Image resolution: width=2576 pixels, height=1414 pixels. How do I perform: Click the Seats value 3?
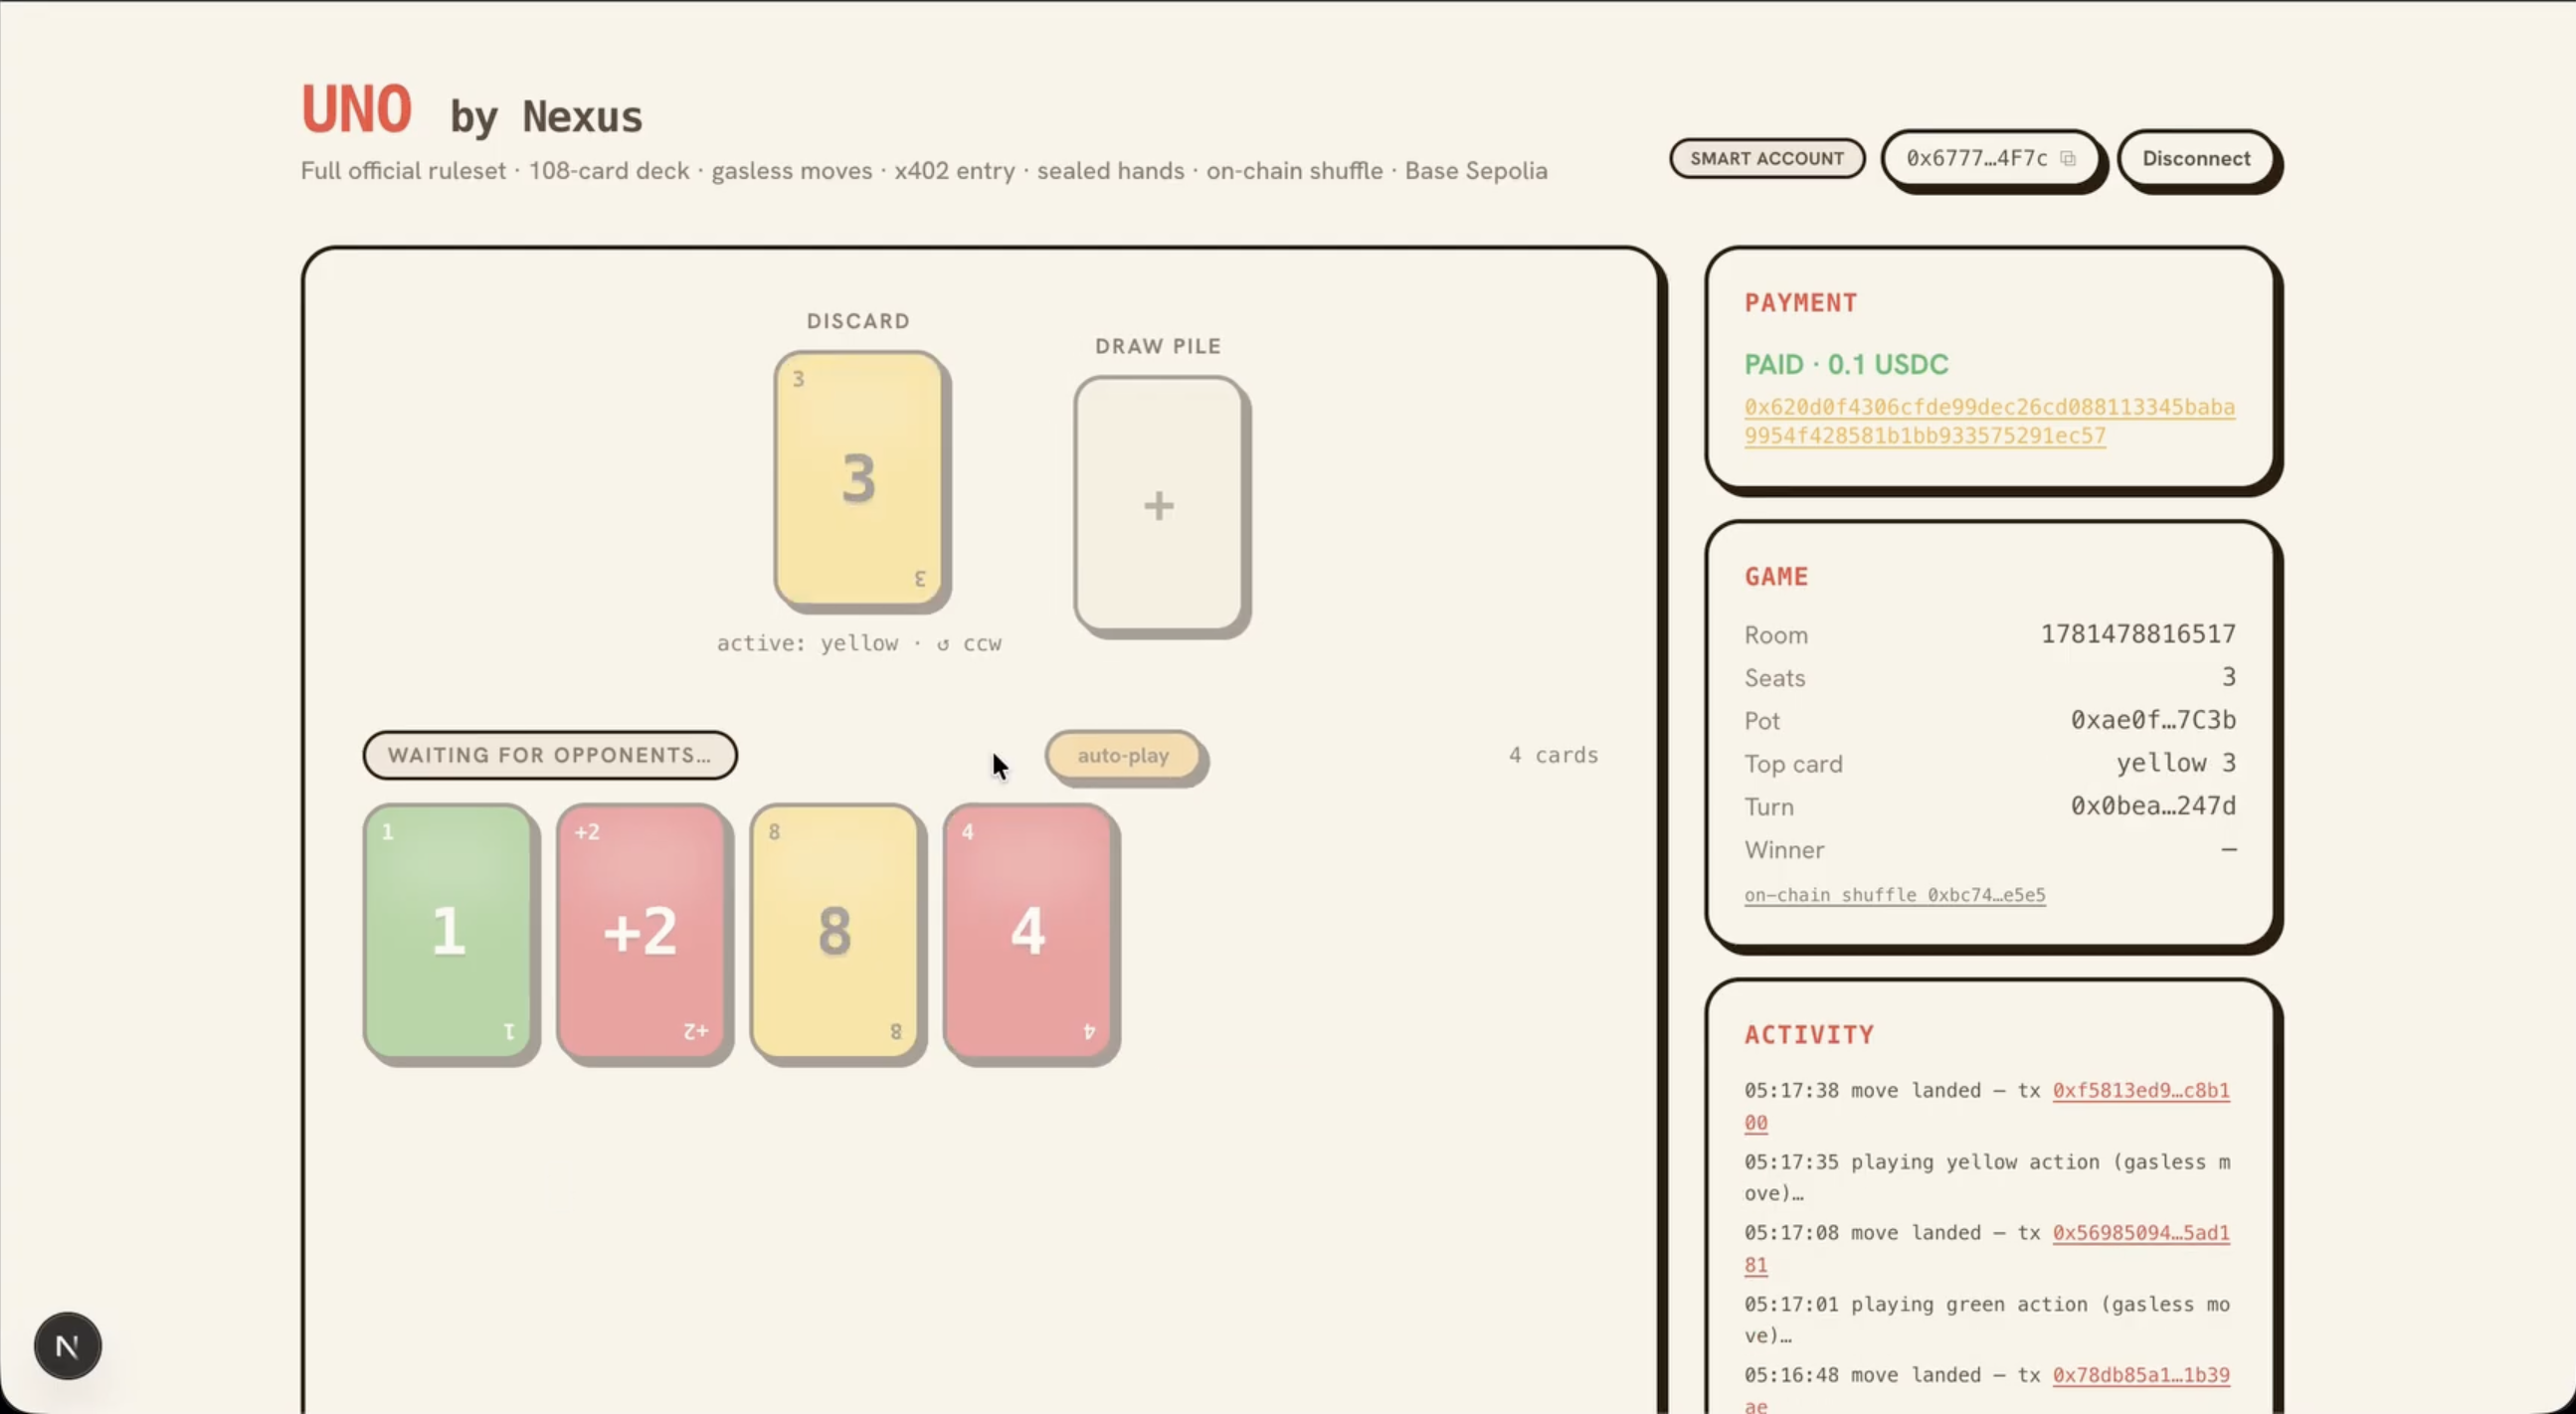pyautogui.click(x=2229, y=677)
